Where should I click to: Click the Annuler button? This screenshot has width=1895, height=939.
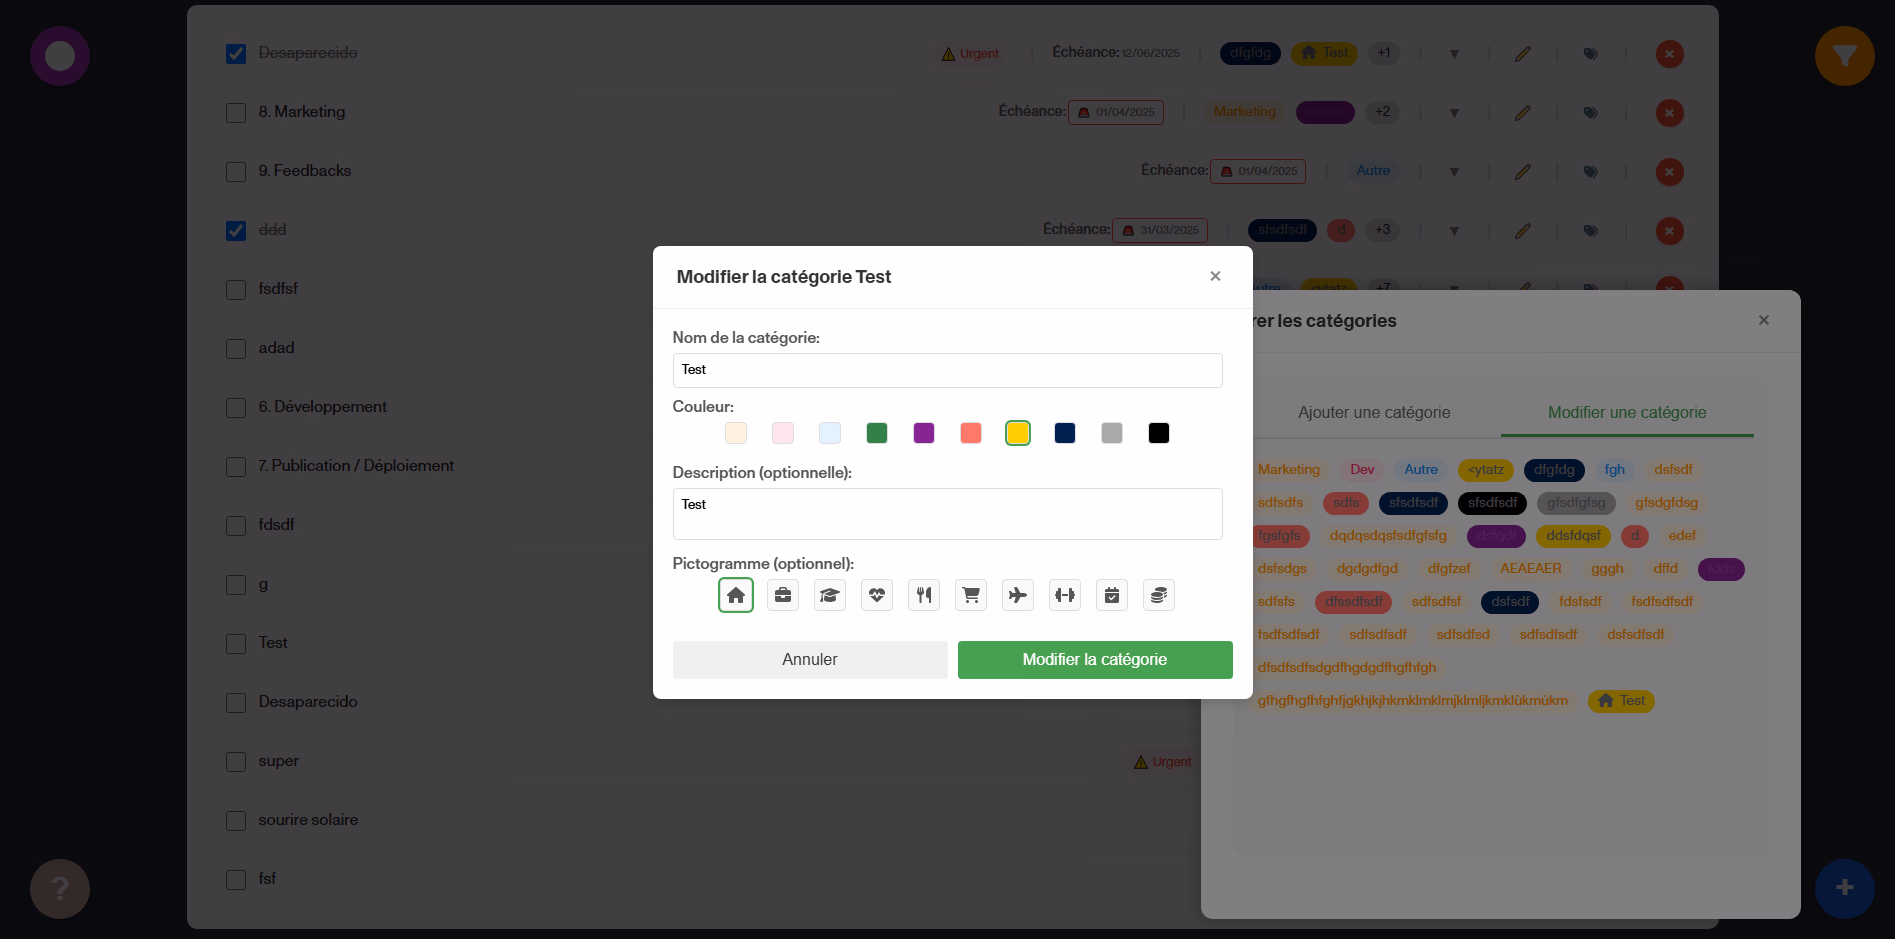[809, 659]
